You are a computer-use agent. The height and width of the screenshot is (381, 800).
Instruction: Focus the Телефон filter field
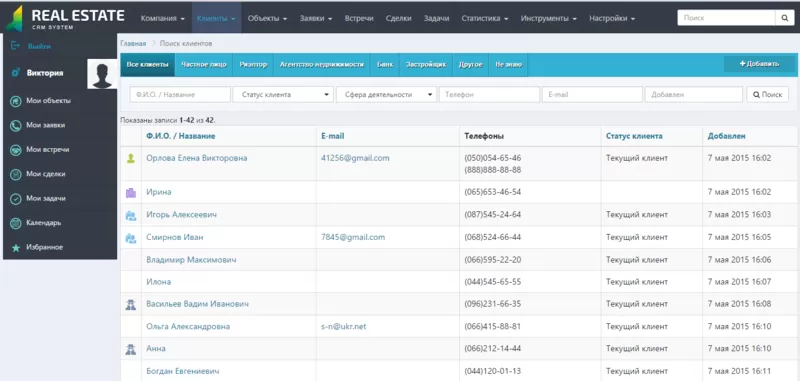point(489,94)
